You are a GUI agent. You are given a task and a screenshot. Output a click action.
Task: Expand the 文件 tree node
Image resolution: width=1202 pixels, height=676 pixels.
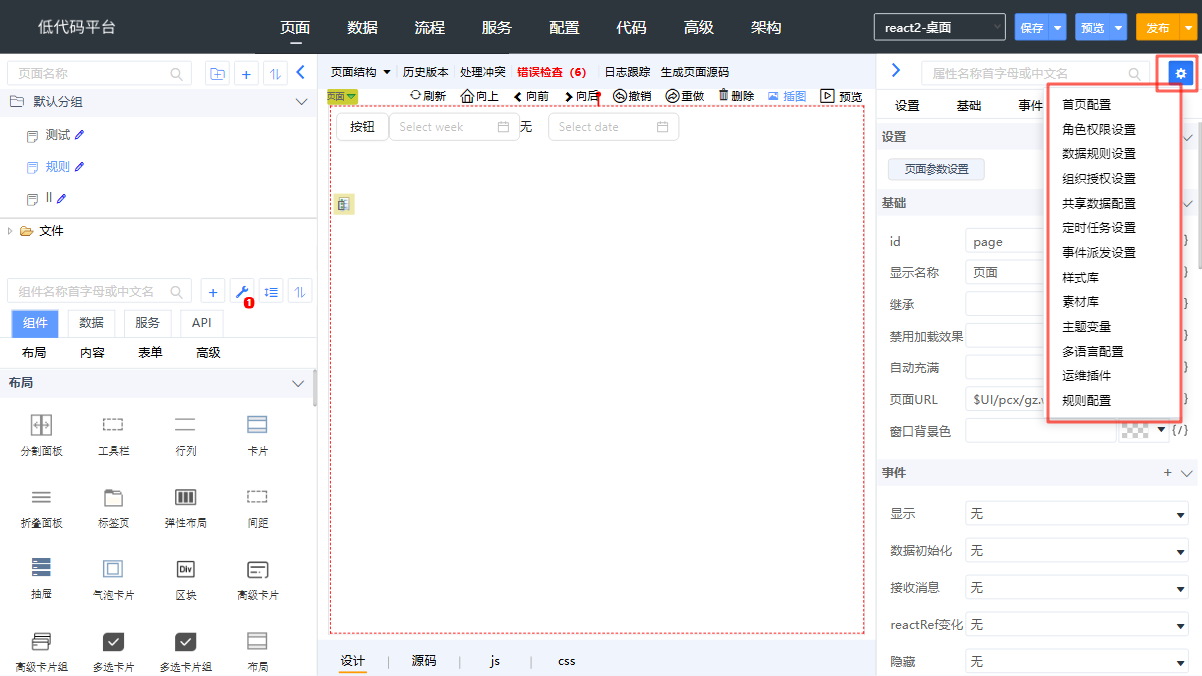[11, 231]
